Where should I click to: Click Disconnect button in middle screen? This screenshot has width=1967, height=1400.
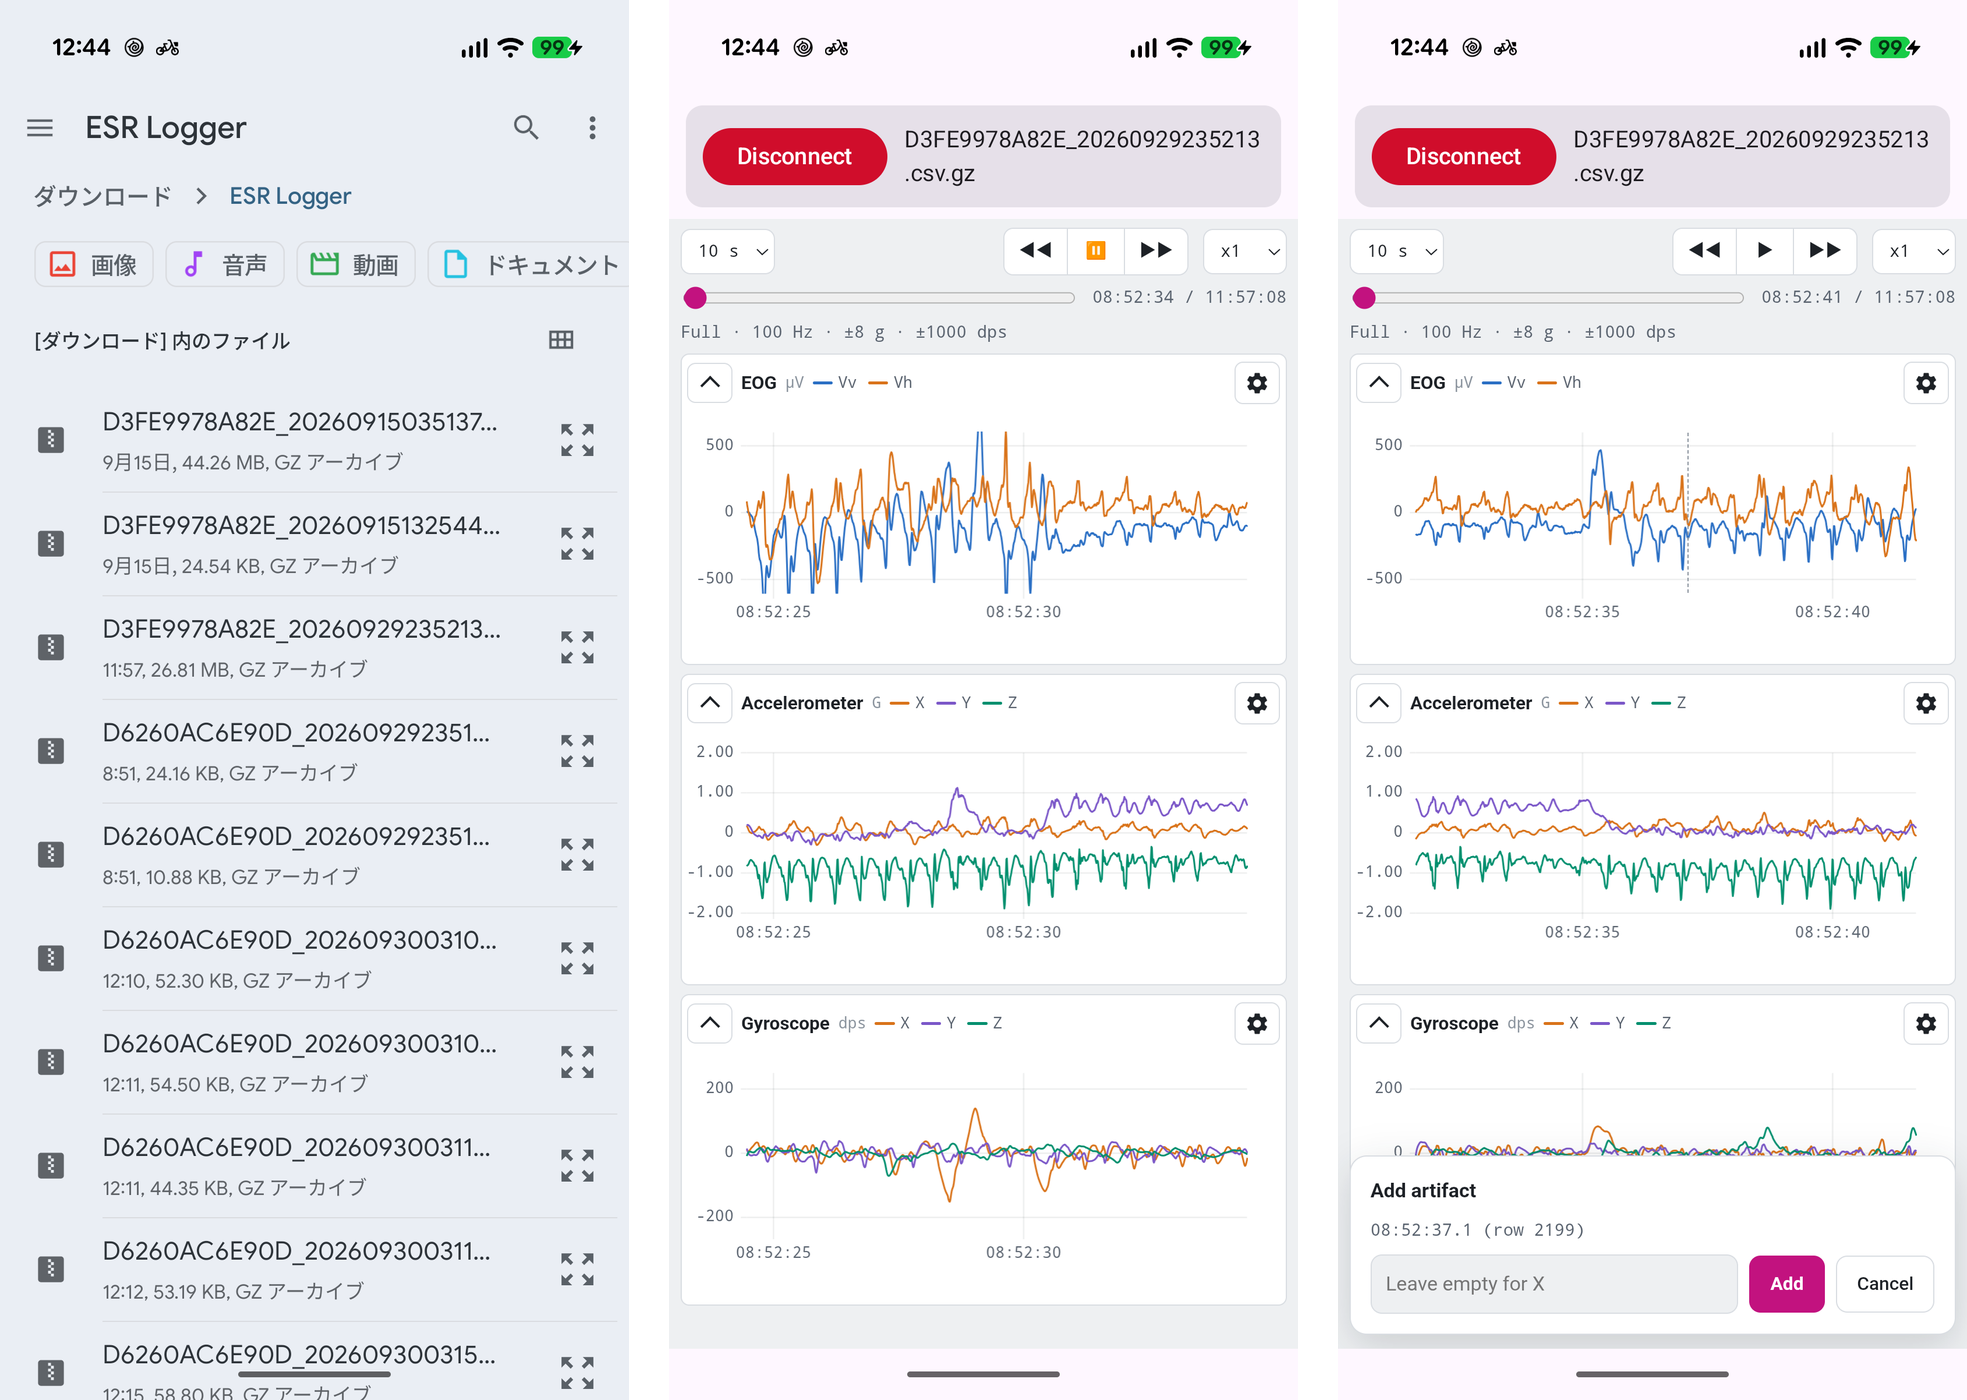(x=794, y=157)
